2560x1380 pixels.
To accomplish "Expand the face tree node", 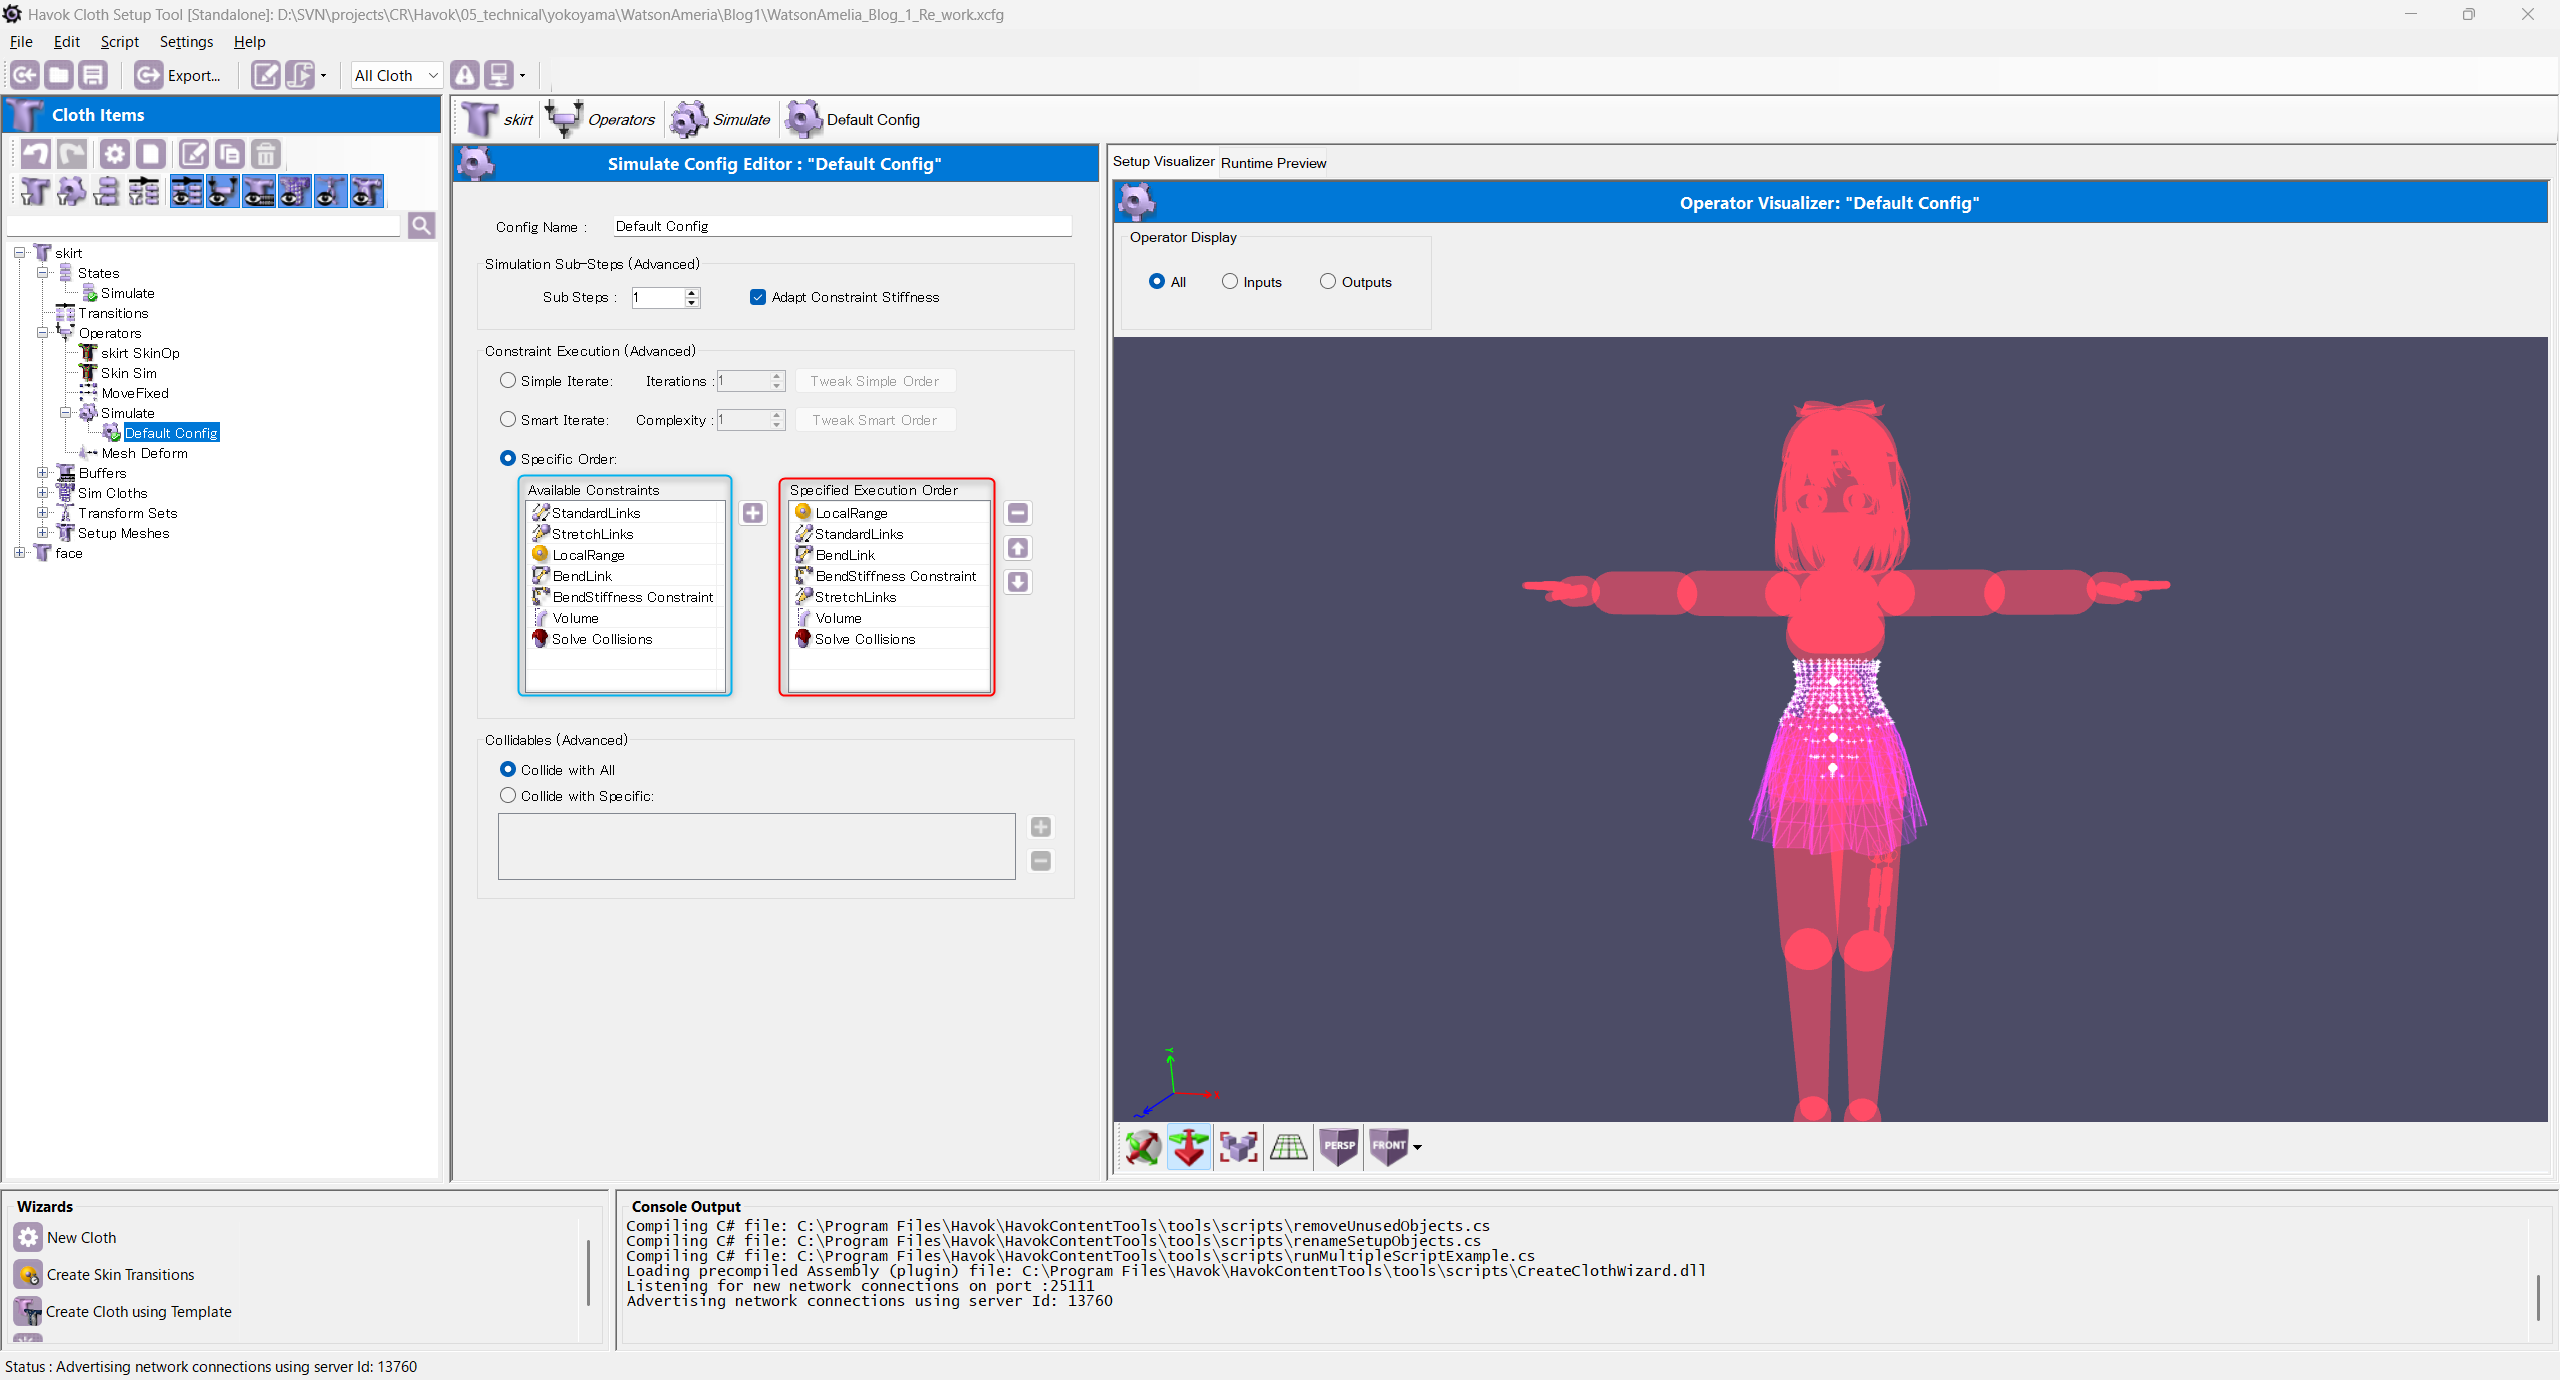I will (19, 553).
